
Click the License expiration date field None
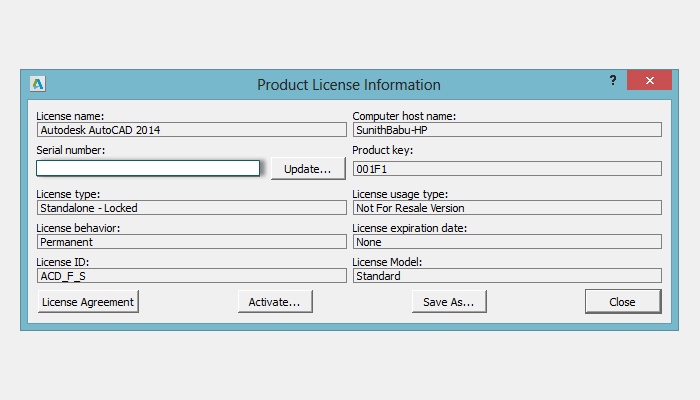click(507, 242)
